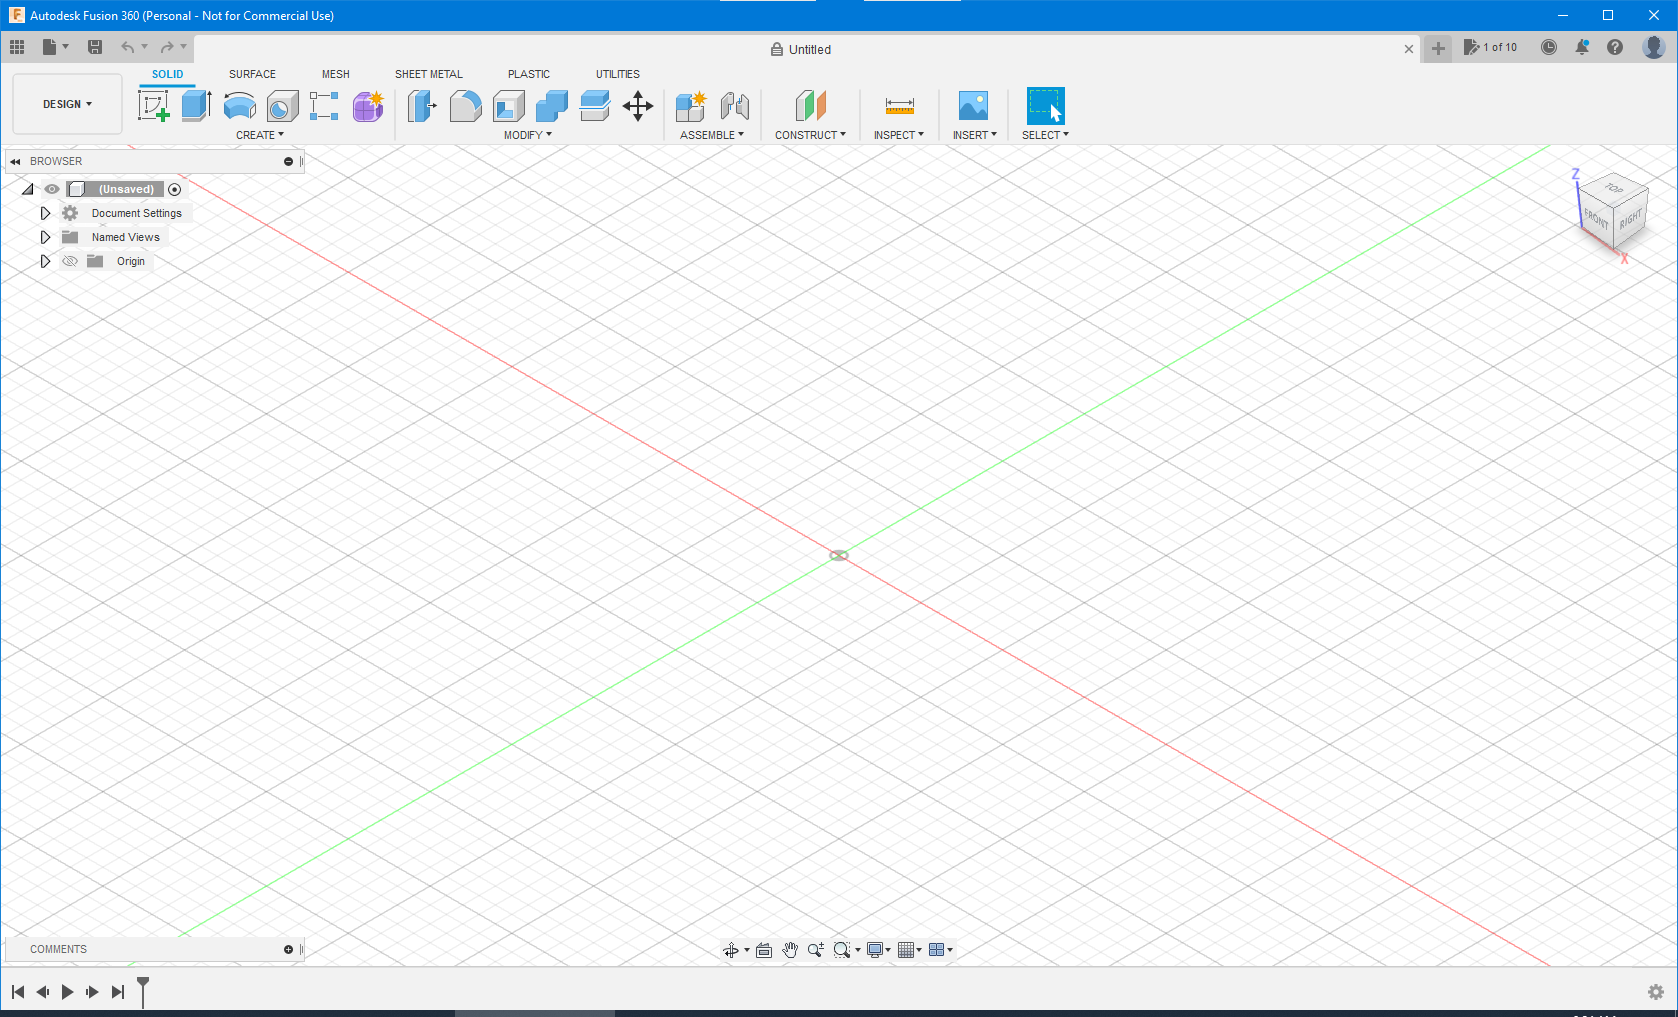Click the Pan hand tool
This screenshot has width=1678, height=1017.
click(x=790, y=950)
